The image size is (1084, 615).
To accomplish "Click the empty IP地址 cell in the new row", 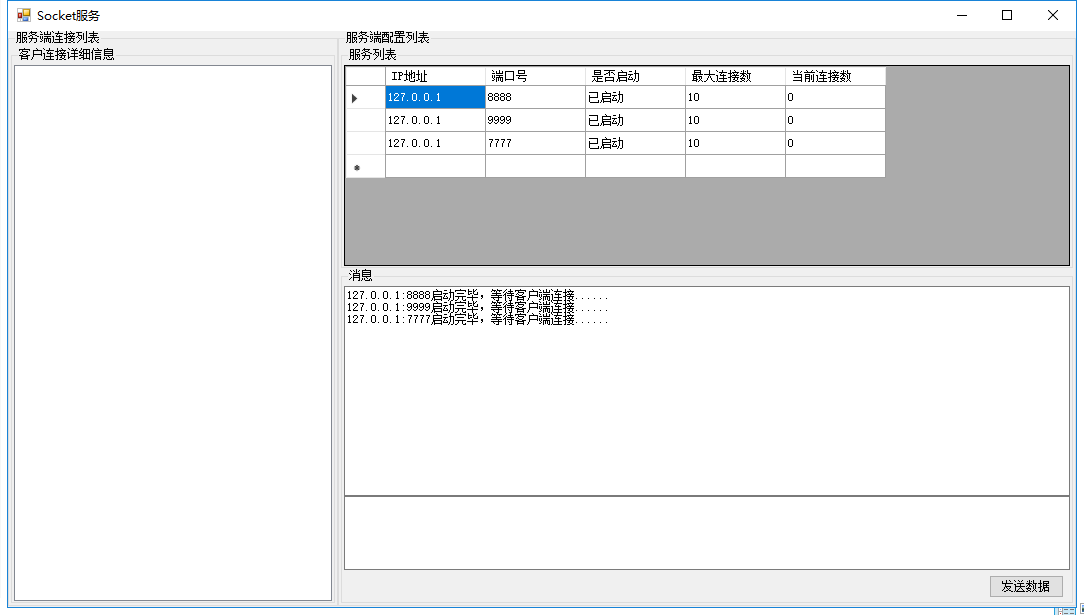I will pos(436,167).
